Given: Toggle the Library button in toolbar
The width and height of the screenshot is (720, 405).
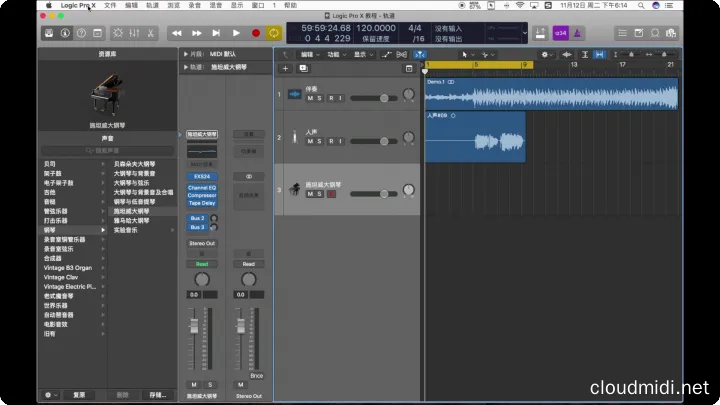Looking at the screenshot, I should [49, 33].
